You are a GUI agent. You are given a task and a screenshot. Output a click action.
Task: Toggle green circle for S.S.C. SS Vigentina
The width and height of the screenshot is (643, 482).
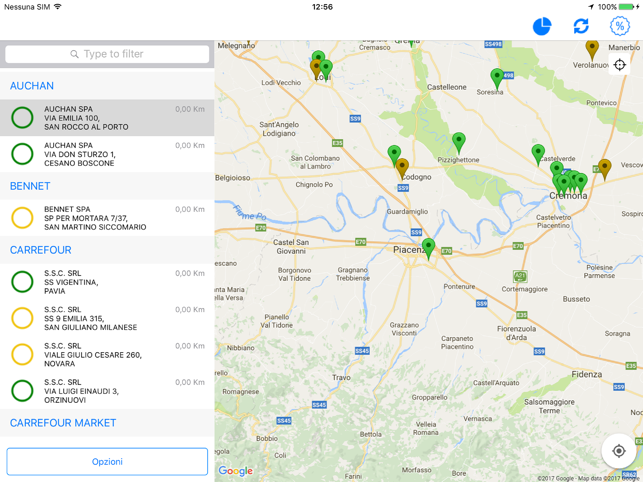[x=22, y=282]
